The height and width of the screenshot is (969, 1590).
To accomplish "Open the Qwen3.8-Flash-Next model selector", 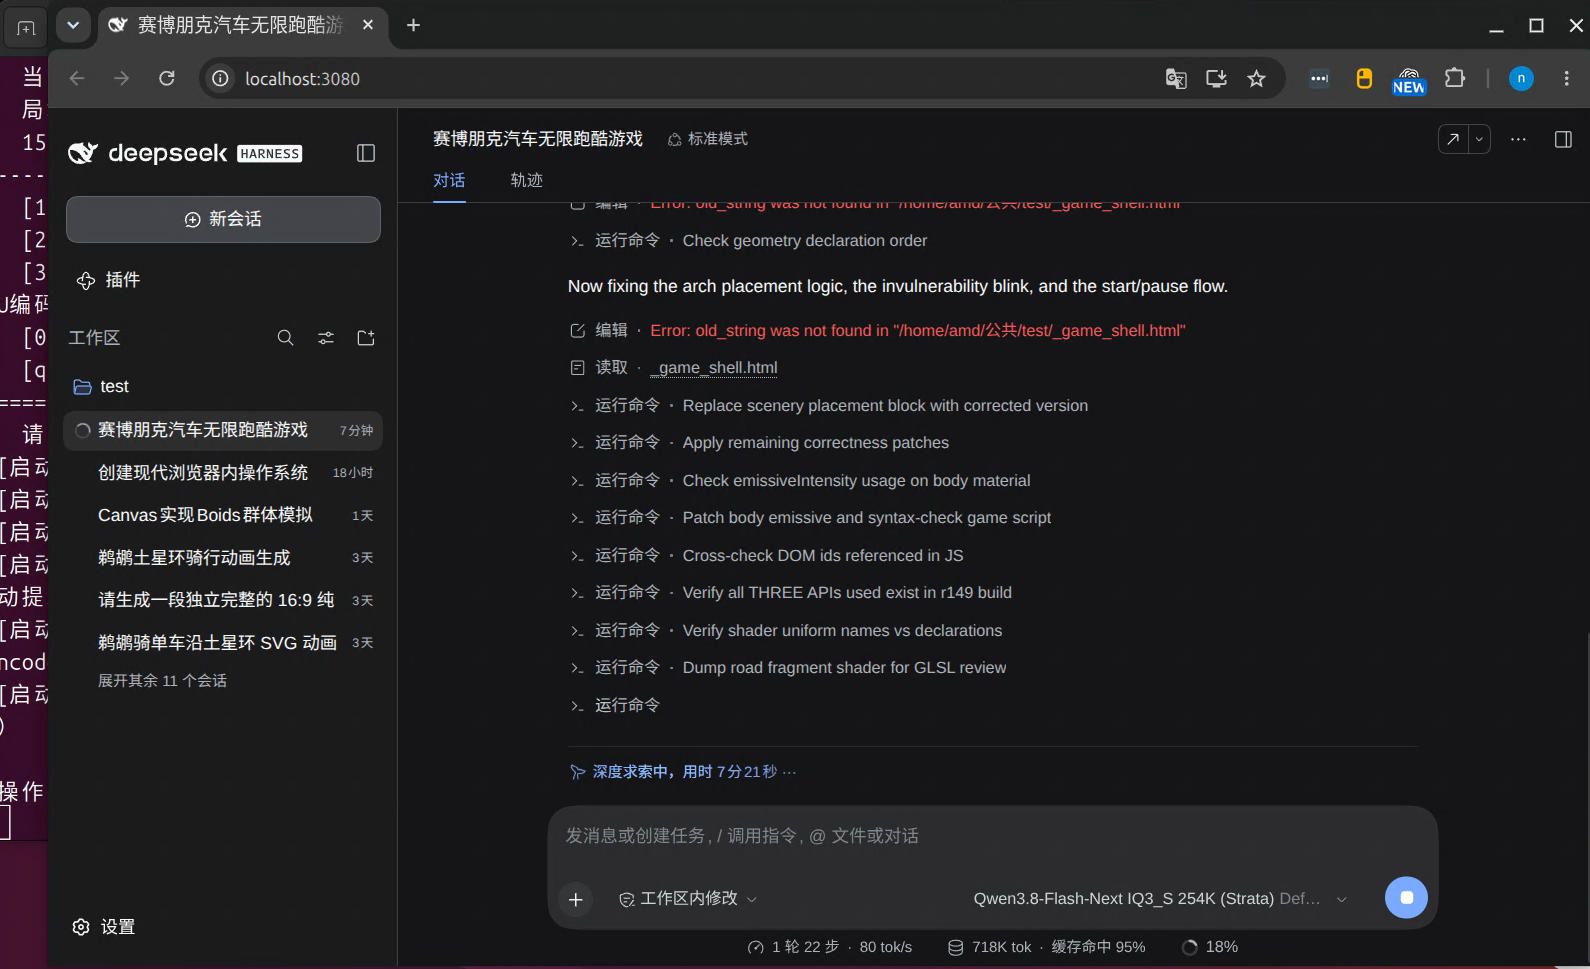I will tap(1160, 899).
